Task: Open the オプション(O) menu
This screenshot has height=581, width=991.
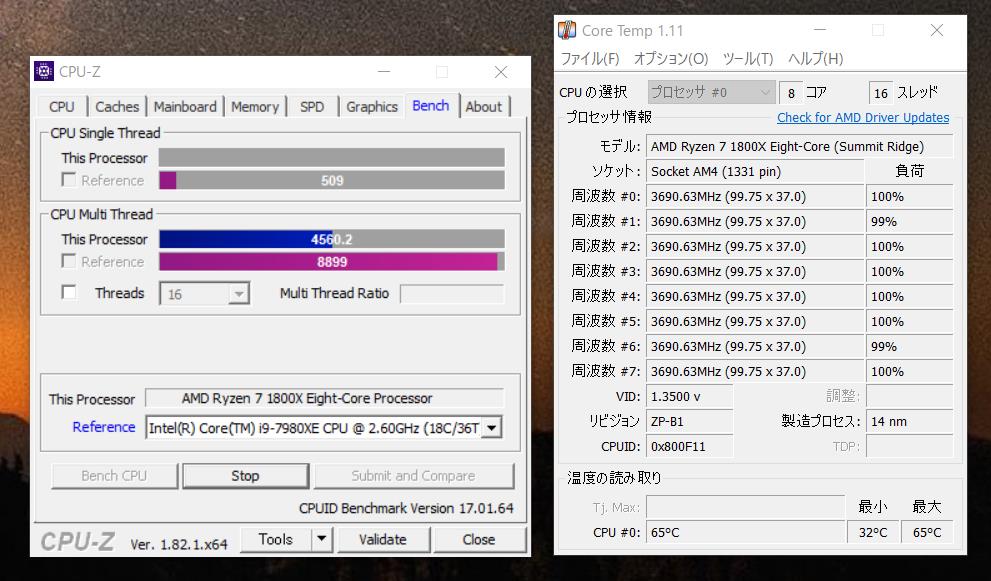Action: pyautogui.click(x=671, y=59)
